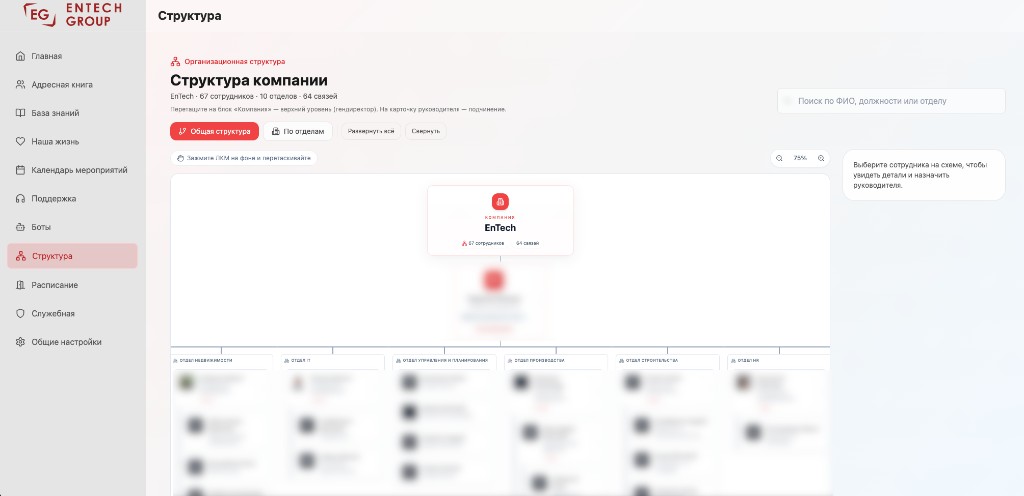1024x496 pixels.
Task: Click the Наша жизнь heart icon
Action: [x=20, y=142]
